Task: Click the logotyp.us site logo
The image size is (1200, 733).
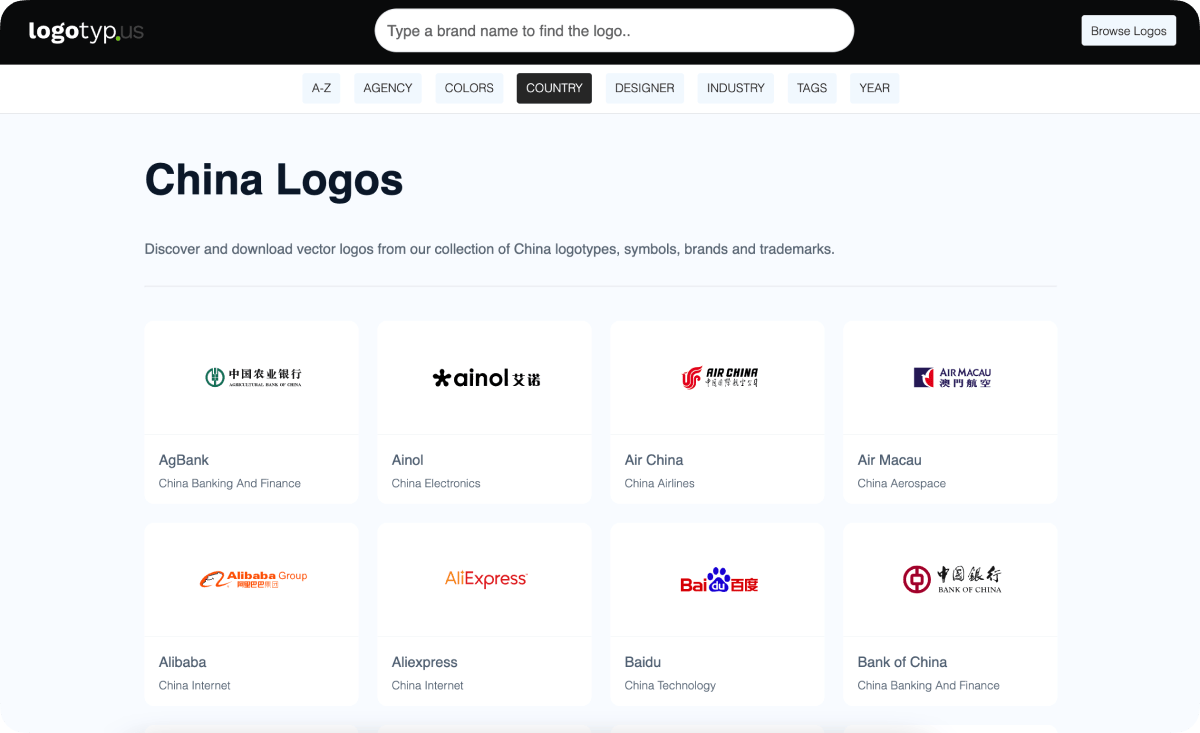Action: 86,31
